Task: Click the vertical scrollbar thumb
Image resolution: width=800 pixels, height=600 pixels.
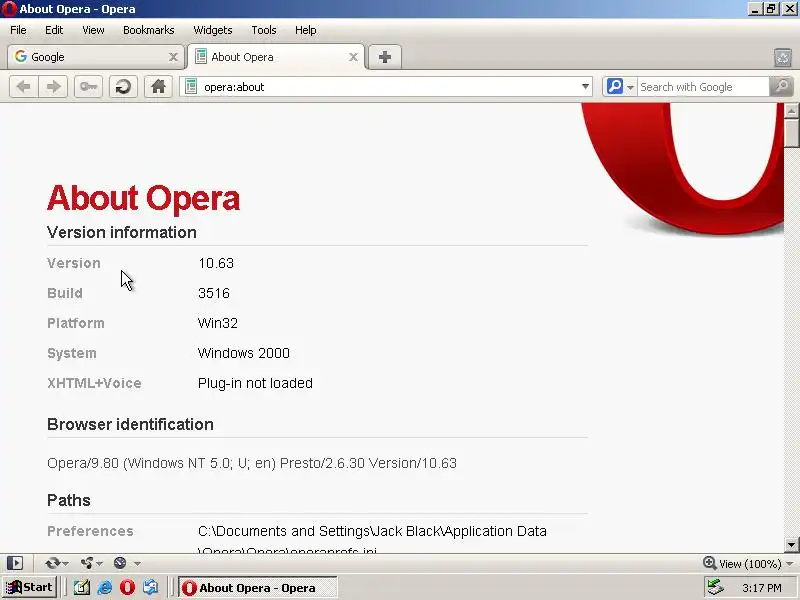Action: pos(791,133)
